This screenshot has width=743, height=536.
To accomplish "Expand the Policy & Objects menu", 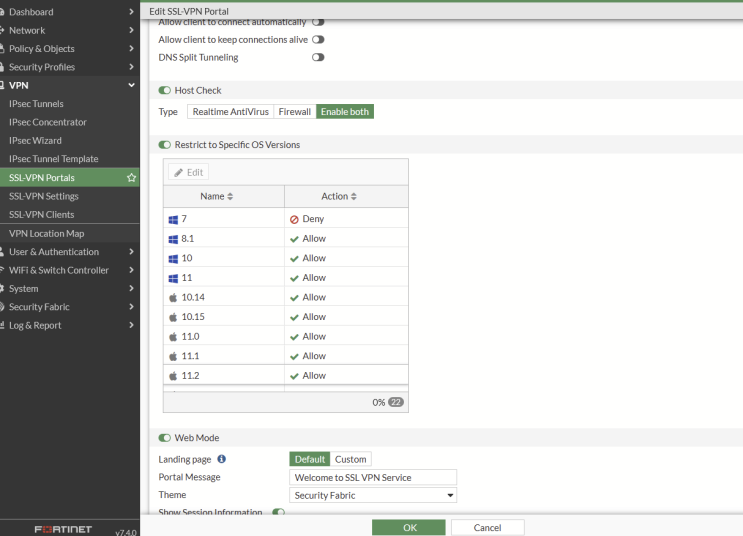I will click(131, 48).
